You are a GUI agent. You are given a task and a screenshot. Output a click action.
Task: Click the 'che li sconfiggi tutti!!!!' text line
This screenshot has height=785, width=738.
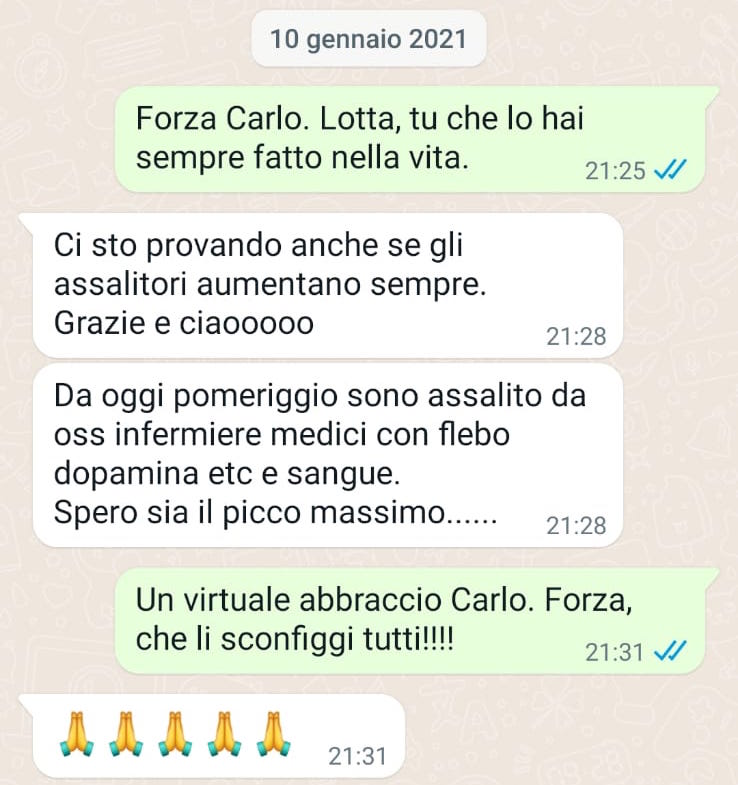click(x=295, y=639)
